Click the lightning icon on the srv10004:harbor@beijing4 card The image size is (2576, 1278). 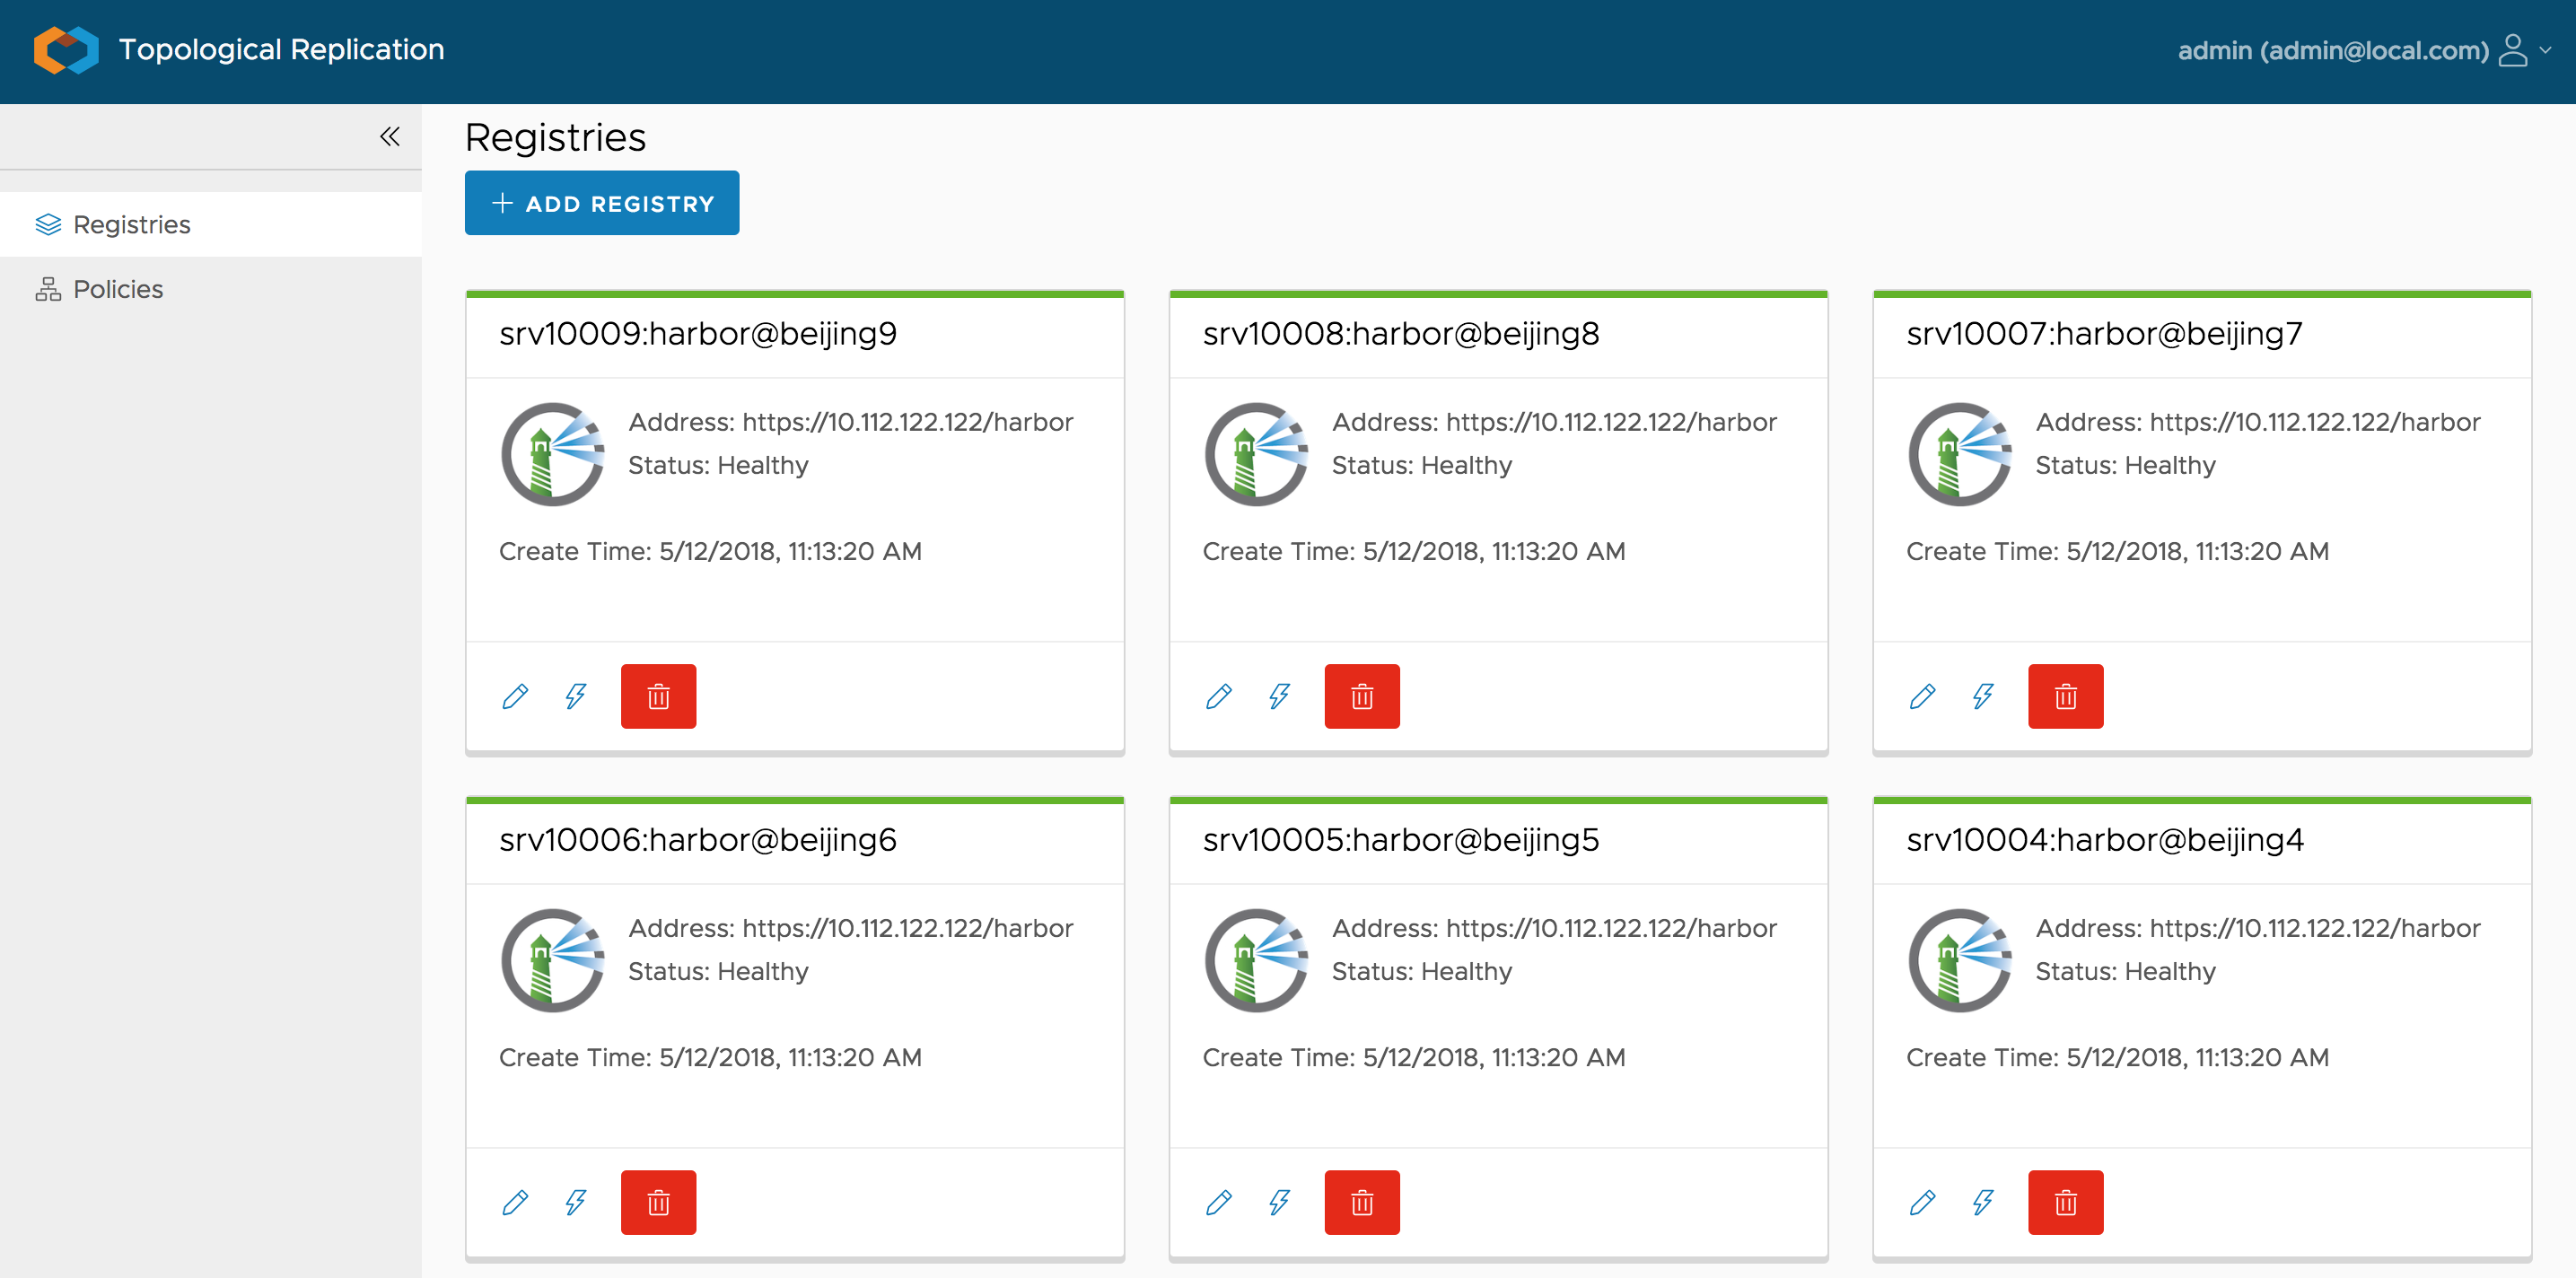tap(1983, 1202)
